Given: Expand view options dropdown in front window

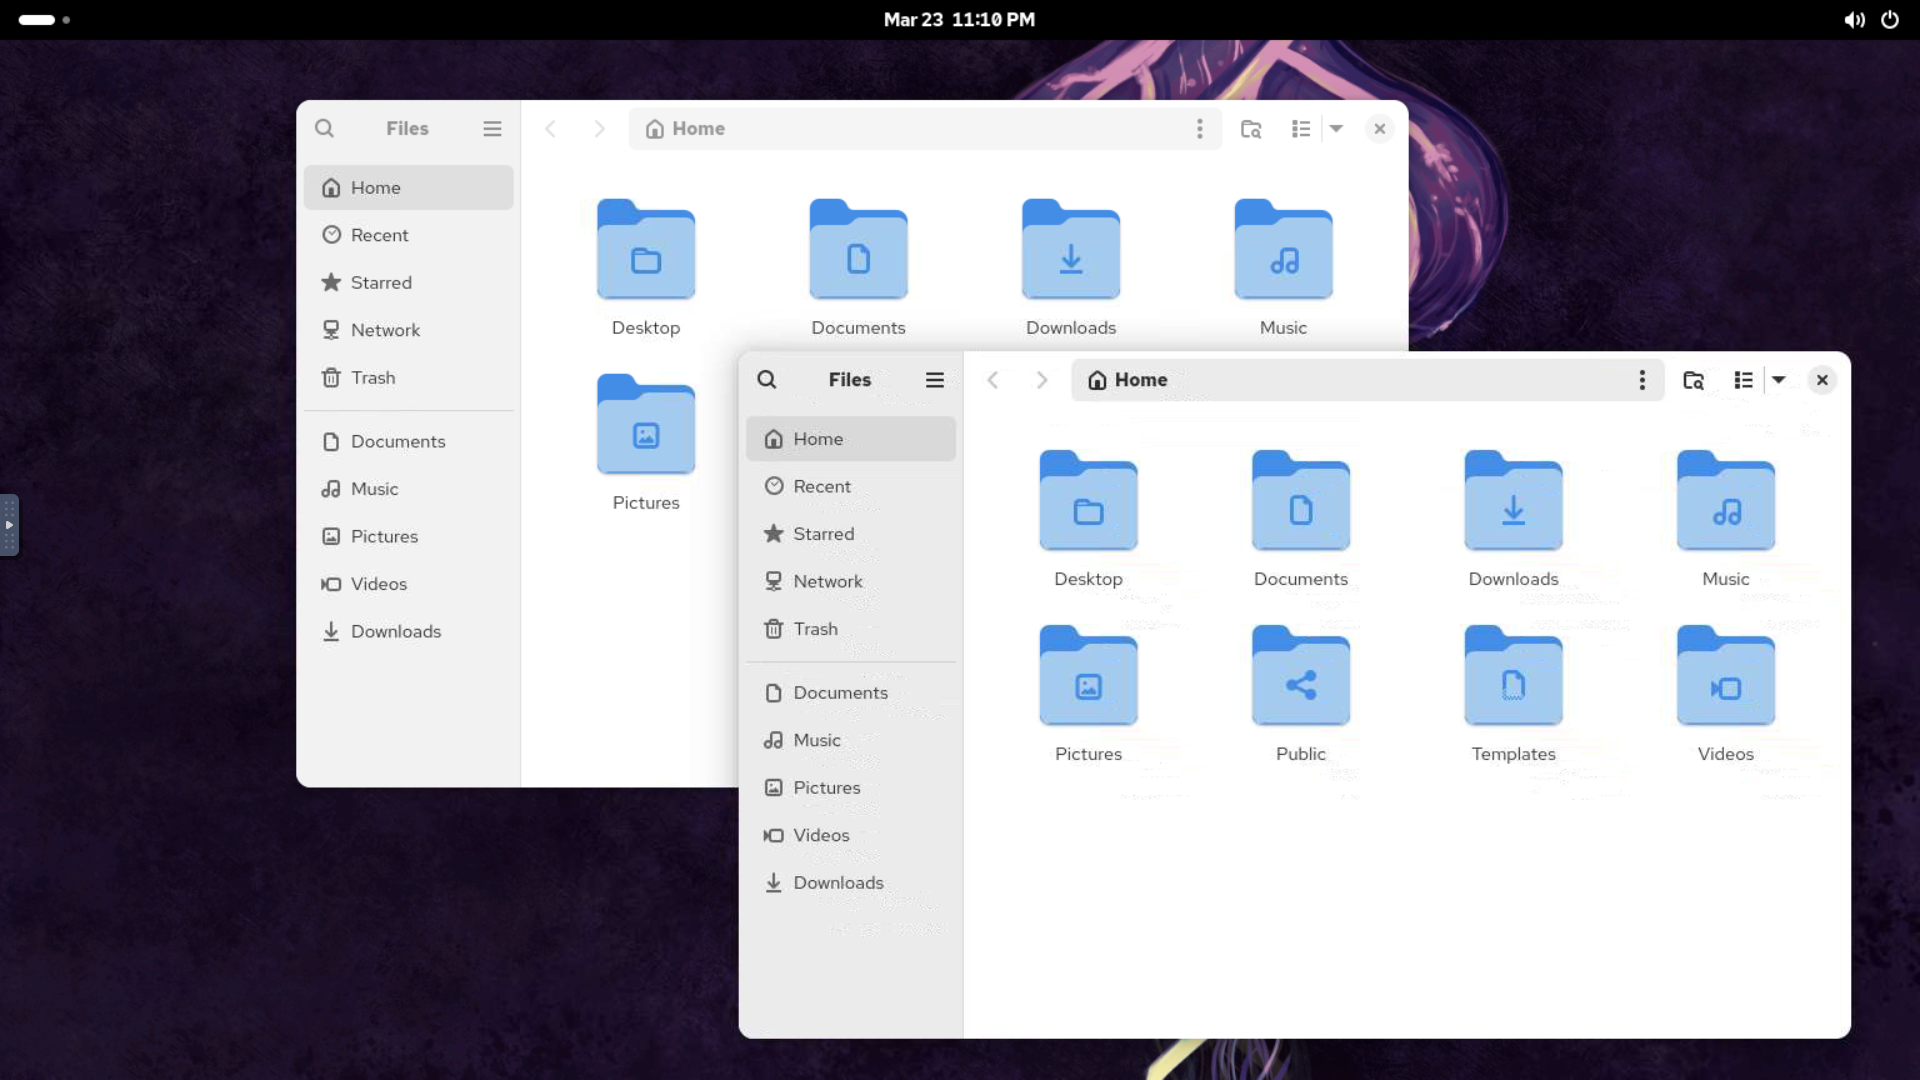Looking at the screenshot, I should [x=1779, y=380].
